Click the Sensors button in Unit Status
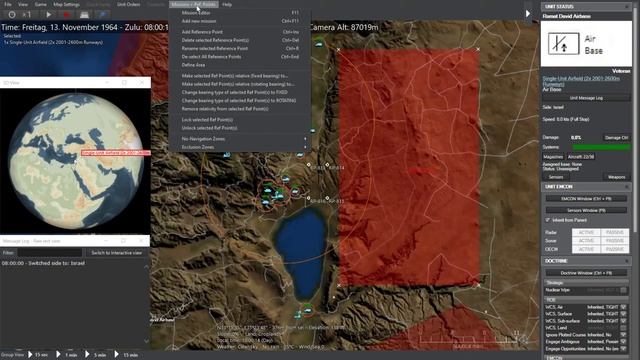640x360 pixels. pyautogui.click(x=556, y=177)
